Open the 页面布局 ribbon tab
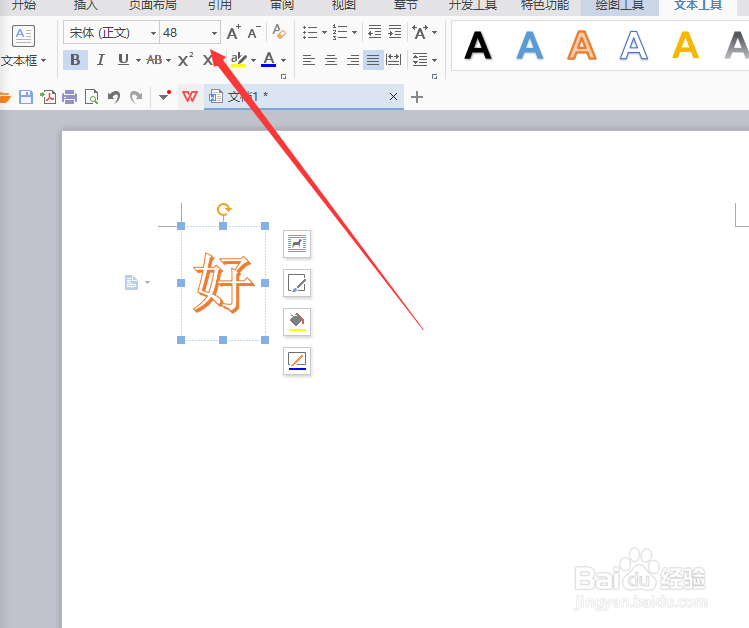Viewport: 749px width, 628px height. pos(153,5)
